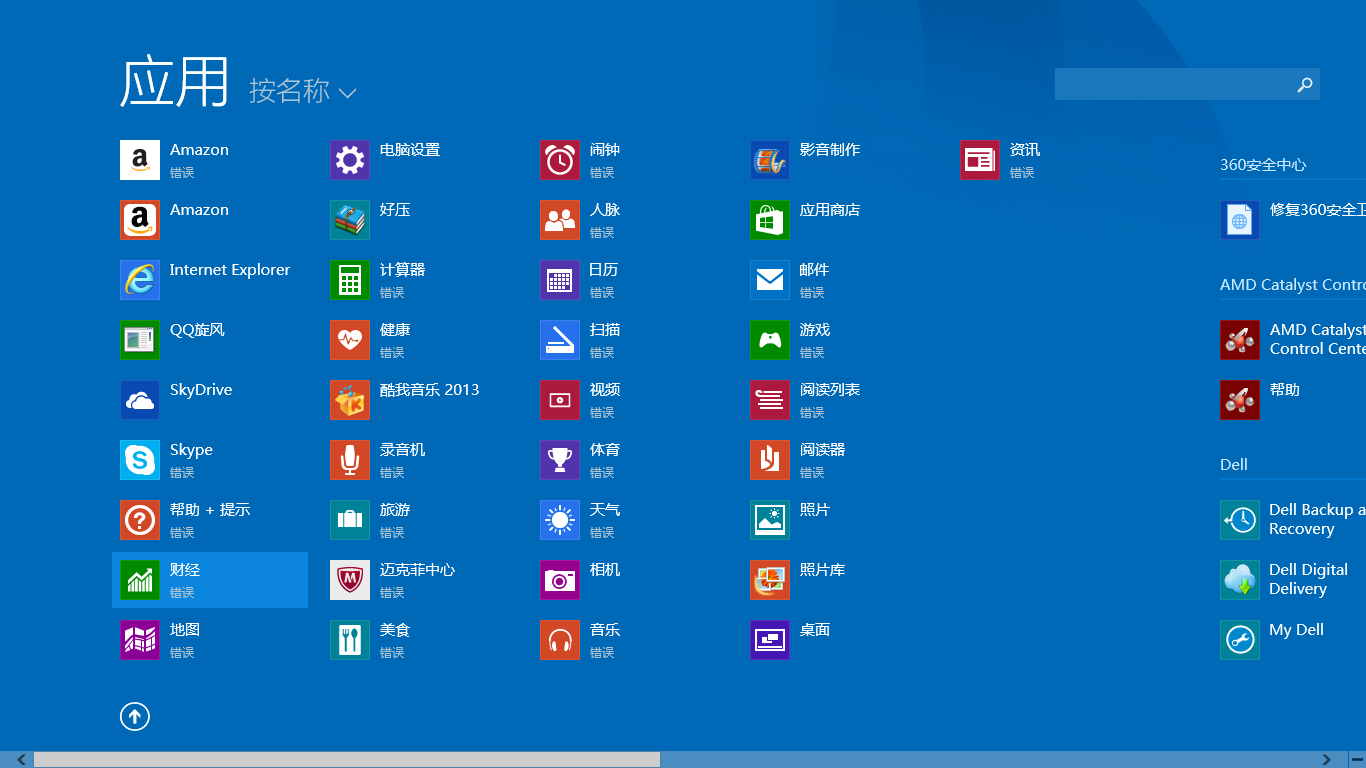Image resolution: width=1366 pixels, height=768 pixels.
Task: Open the 闹钟 alarm clock icon
Action: [560, 160]
